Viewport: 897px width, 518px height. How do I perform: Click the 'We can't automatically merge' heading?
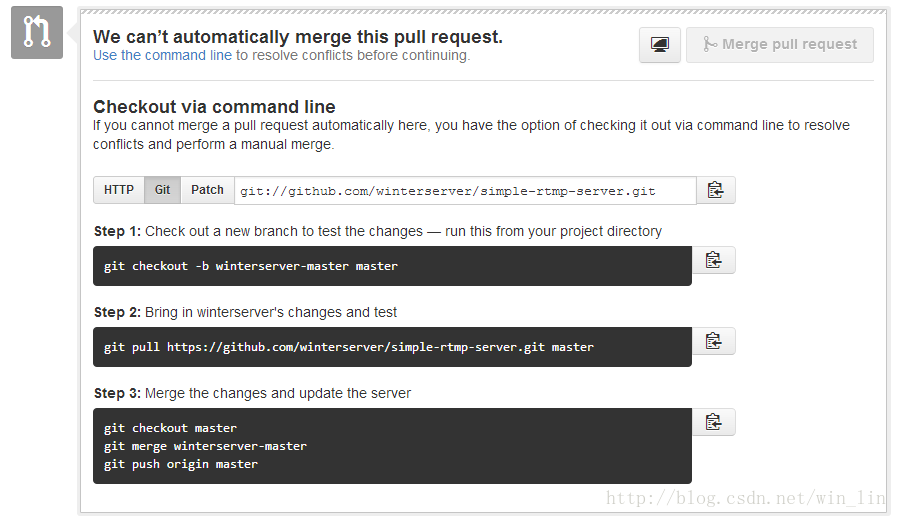click(x=297, y=37)
